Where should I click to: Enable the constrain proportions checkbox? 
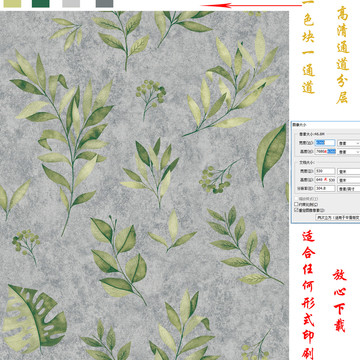tap(296, 204)
